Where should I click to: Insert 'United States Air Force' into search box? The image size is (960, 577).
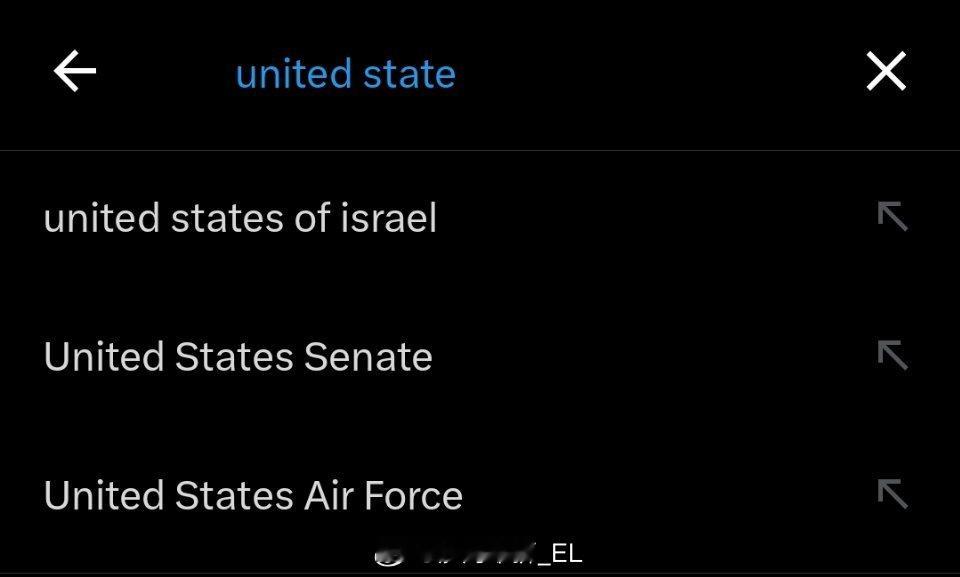pyautogui.click(x=892, y=494)
